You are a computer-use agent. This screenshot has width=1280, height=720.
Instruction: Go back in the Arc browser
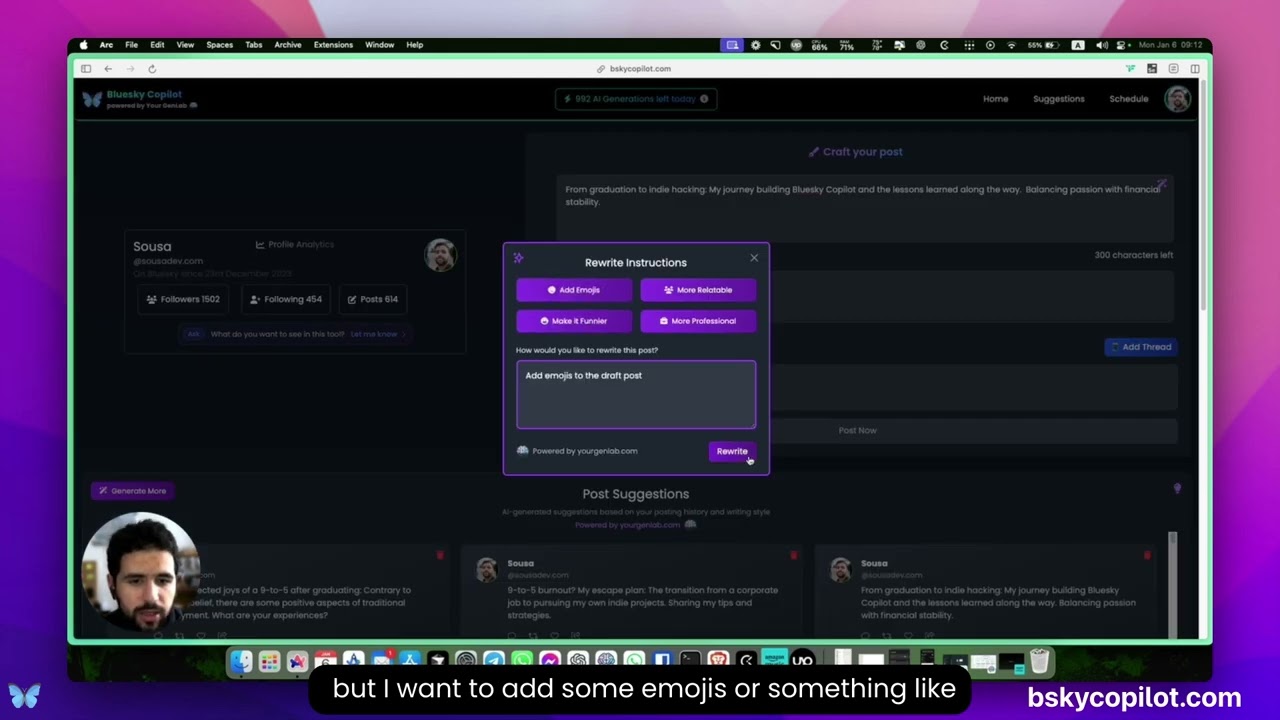(108, 69)
